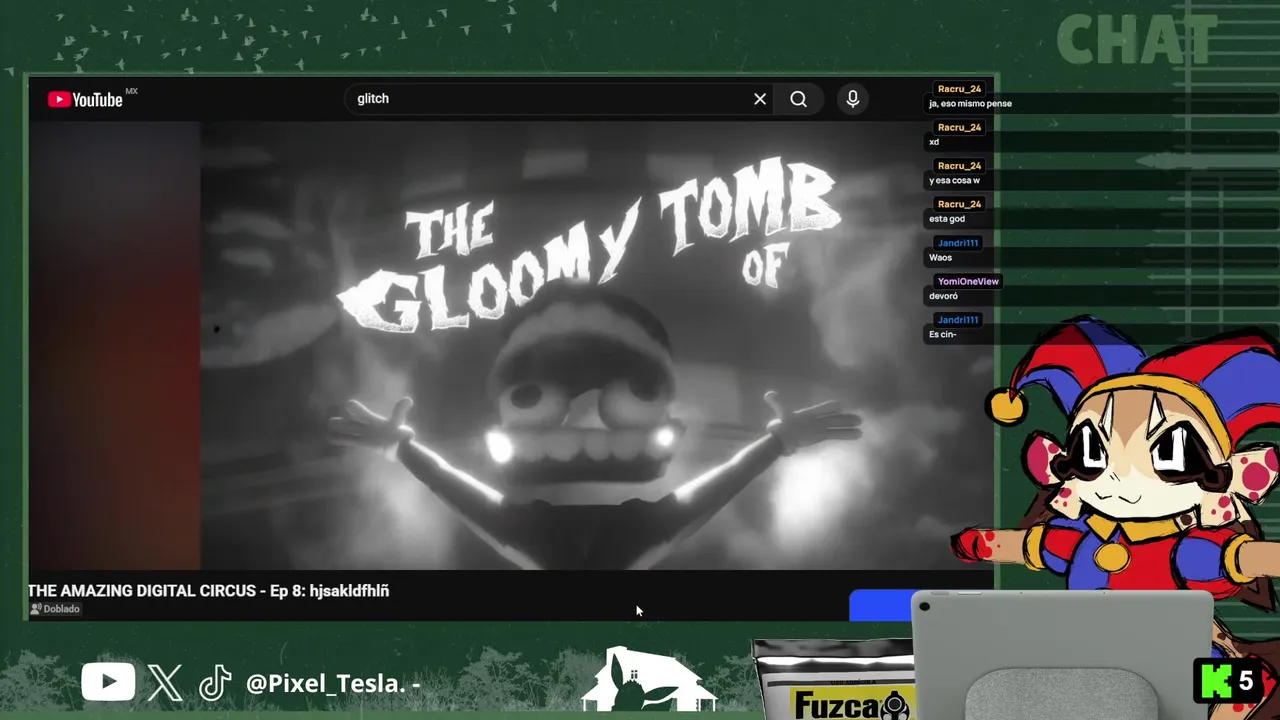Viewport: 1280px width, 720px height.
Task: Click the chat message 'esta god'
Action: coord(947,219)
